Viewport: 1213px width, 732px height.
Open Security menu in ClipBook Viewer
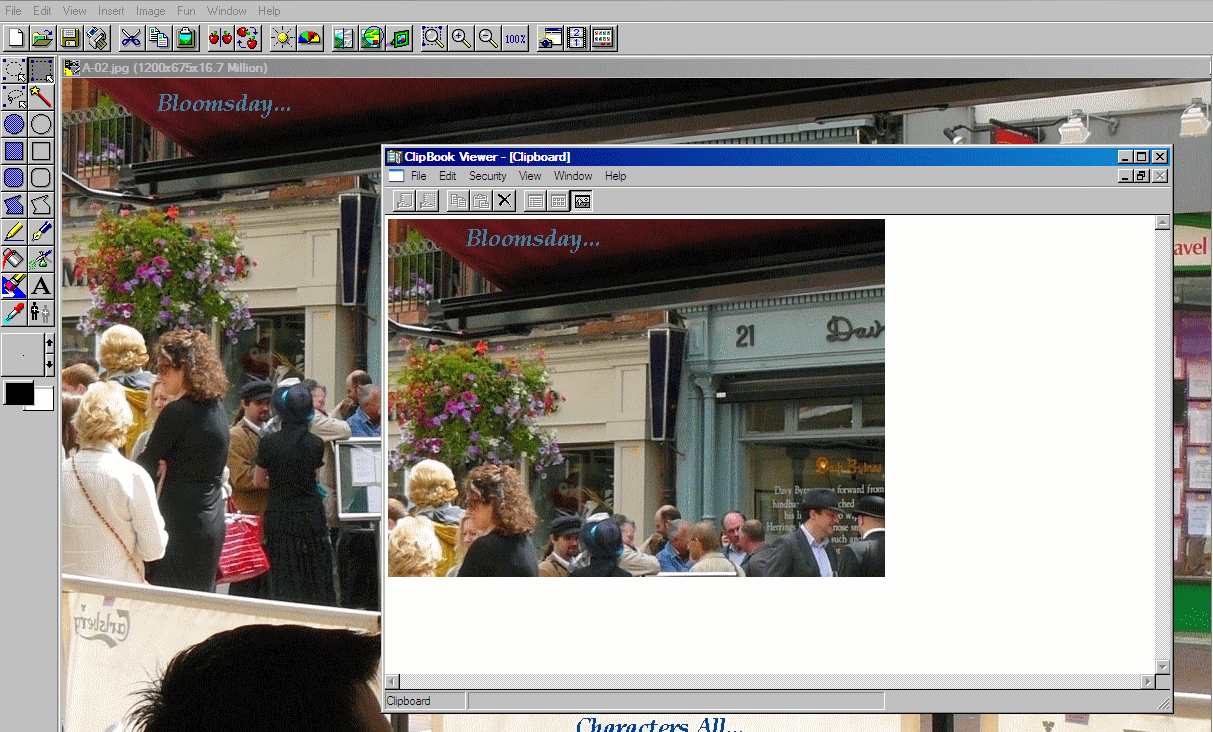tap(488, 176)
